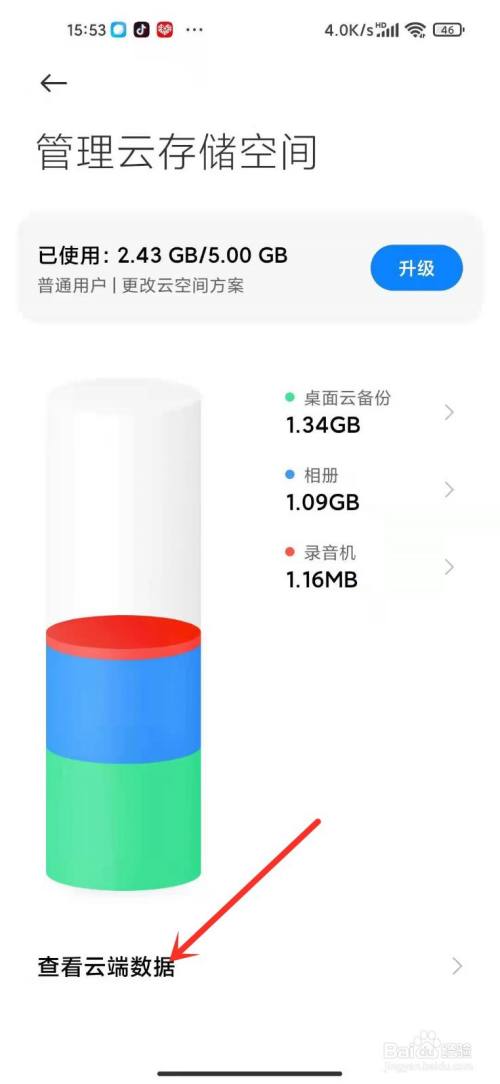The image size is (500, 1084).
Task: Tap the blue app notification icon
Action: tap(119, 30)
